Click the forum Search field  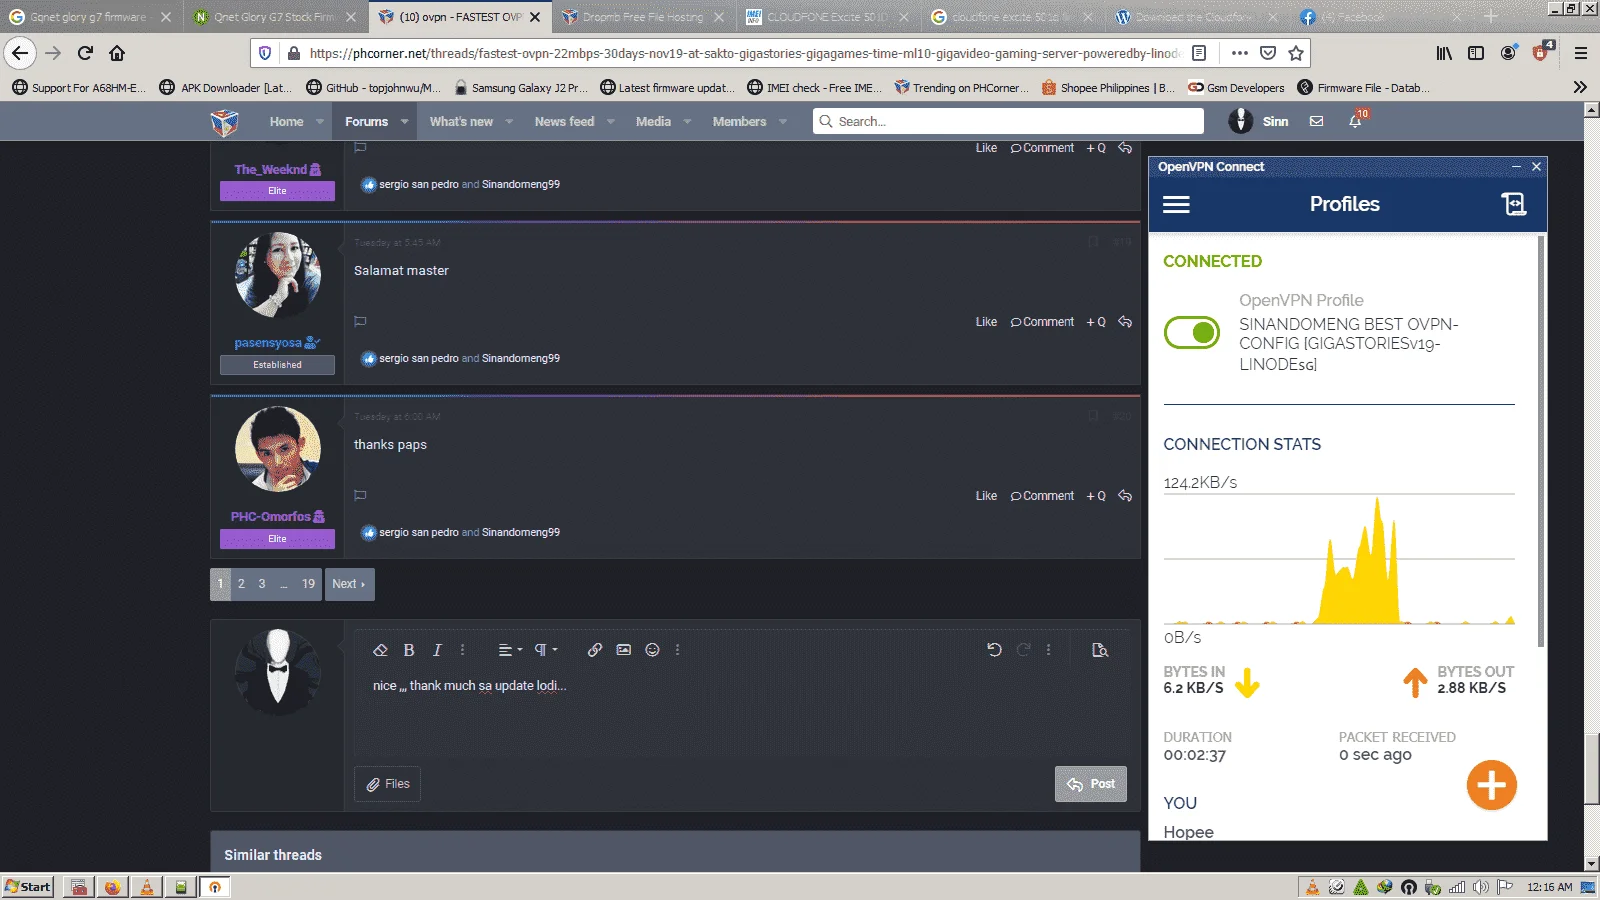click(x=1008, y=121)
